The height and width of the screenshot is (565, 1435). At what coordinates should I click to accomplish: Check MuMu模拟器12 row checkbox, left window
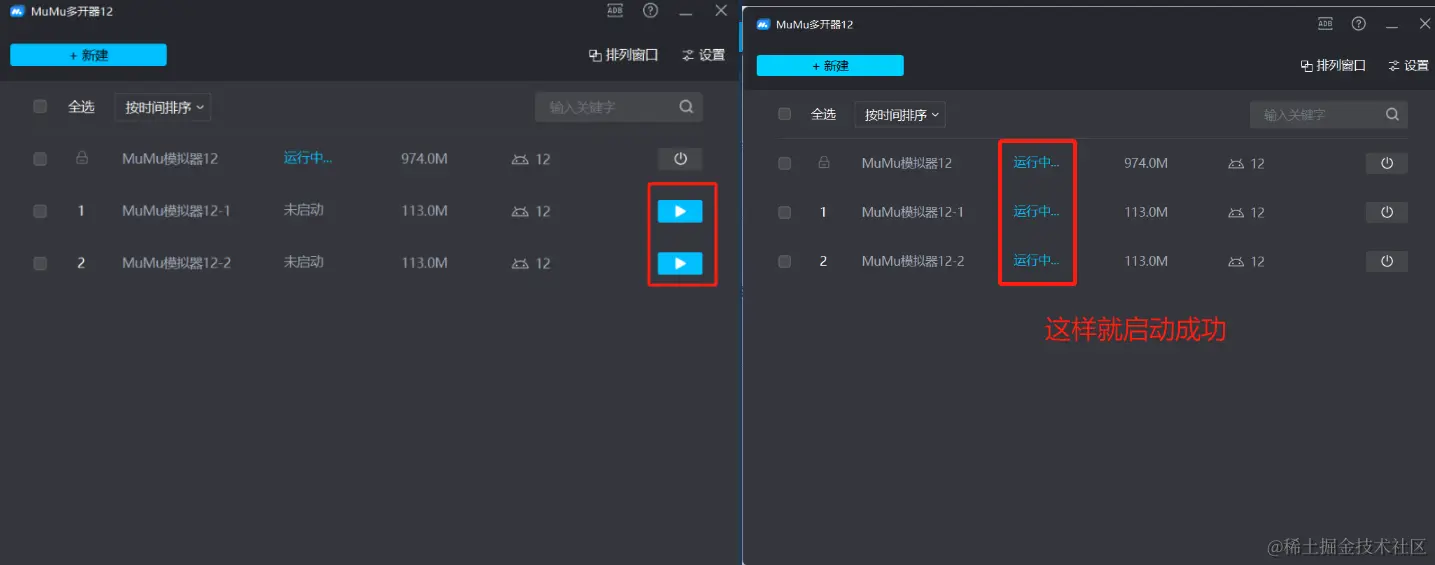coord(40,158)
